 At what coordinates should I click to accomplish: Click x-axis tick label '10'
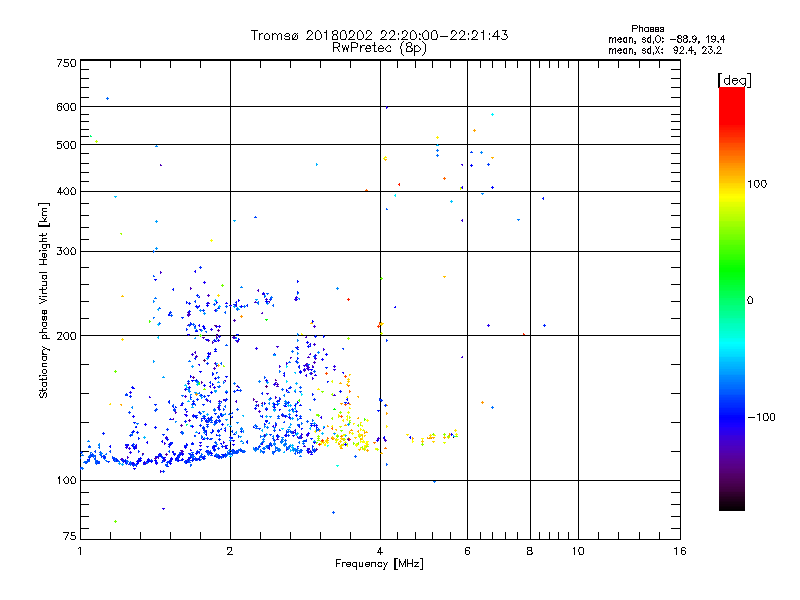point(578,551)
